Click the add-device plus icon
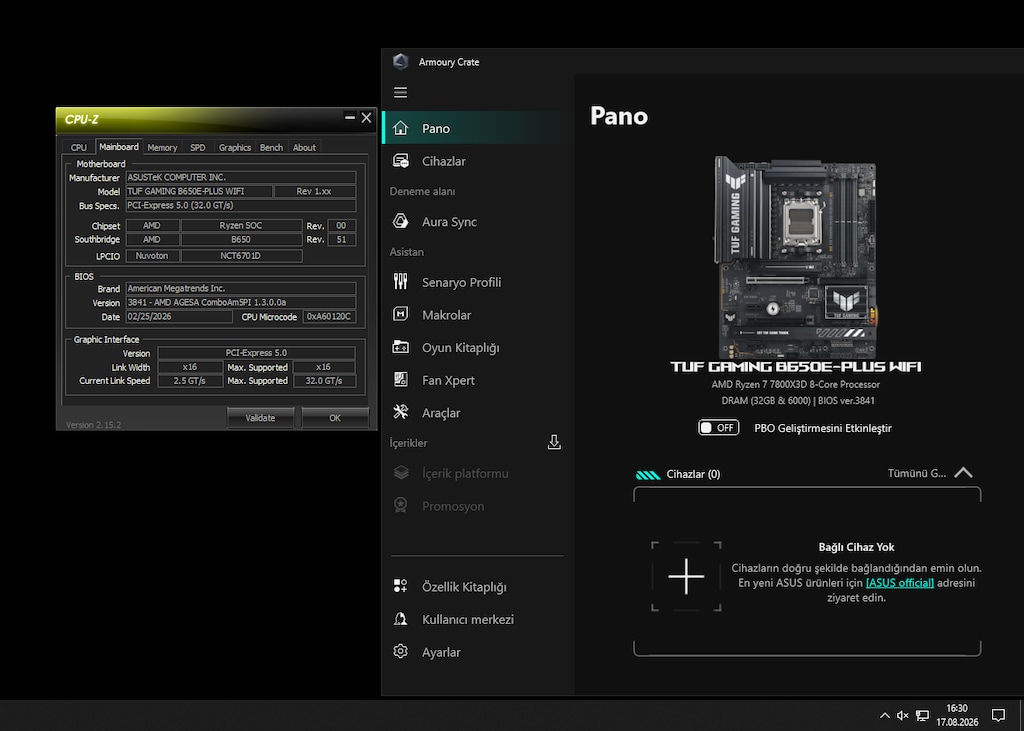 [686, 576]
